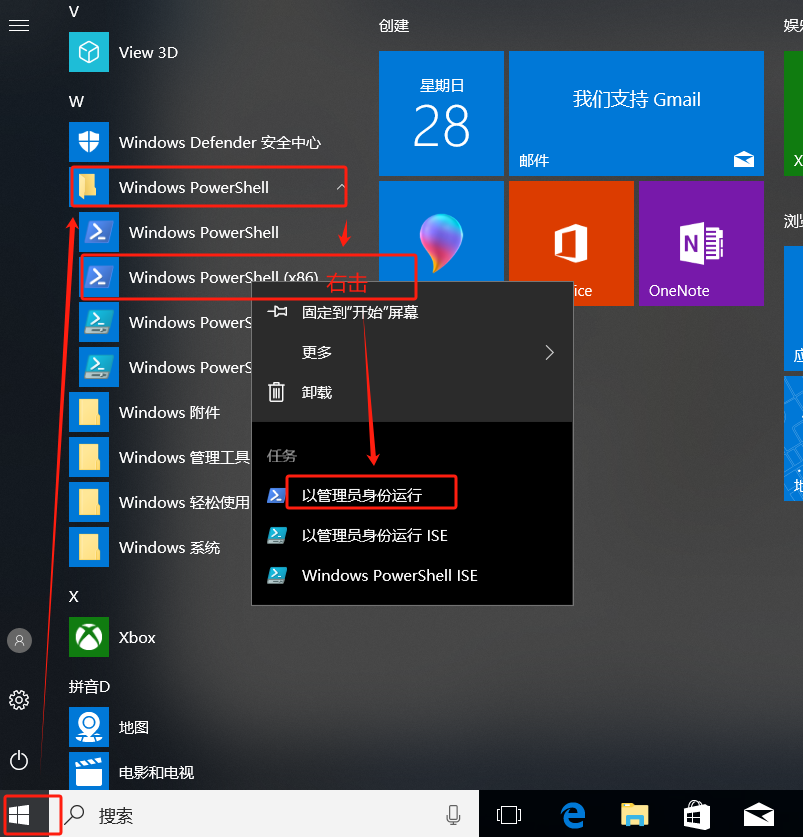The image size is (803, 837).
Task: Click the V letter group header
Action: (x=74, y=11)
